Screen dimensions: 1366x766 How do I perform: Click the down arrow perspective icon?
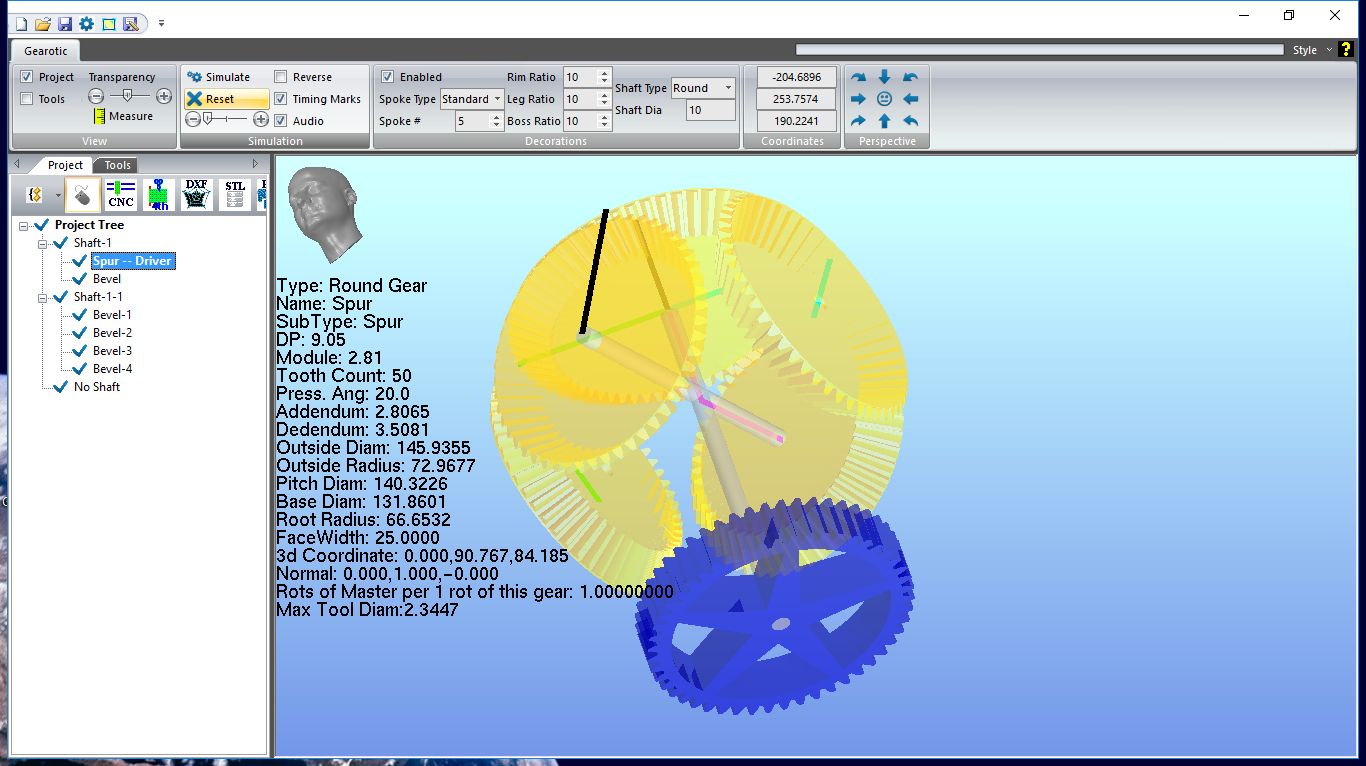click(x=884, y=77)
